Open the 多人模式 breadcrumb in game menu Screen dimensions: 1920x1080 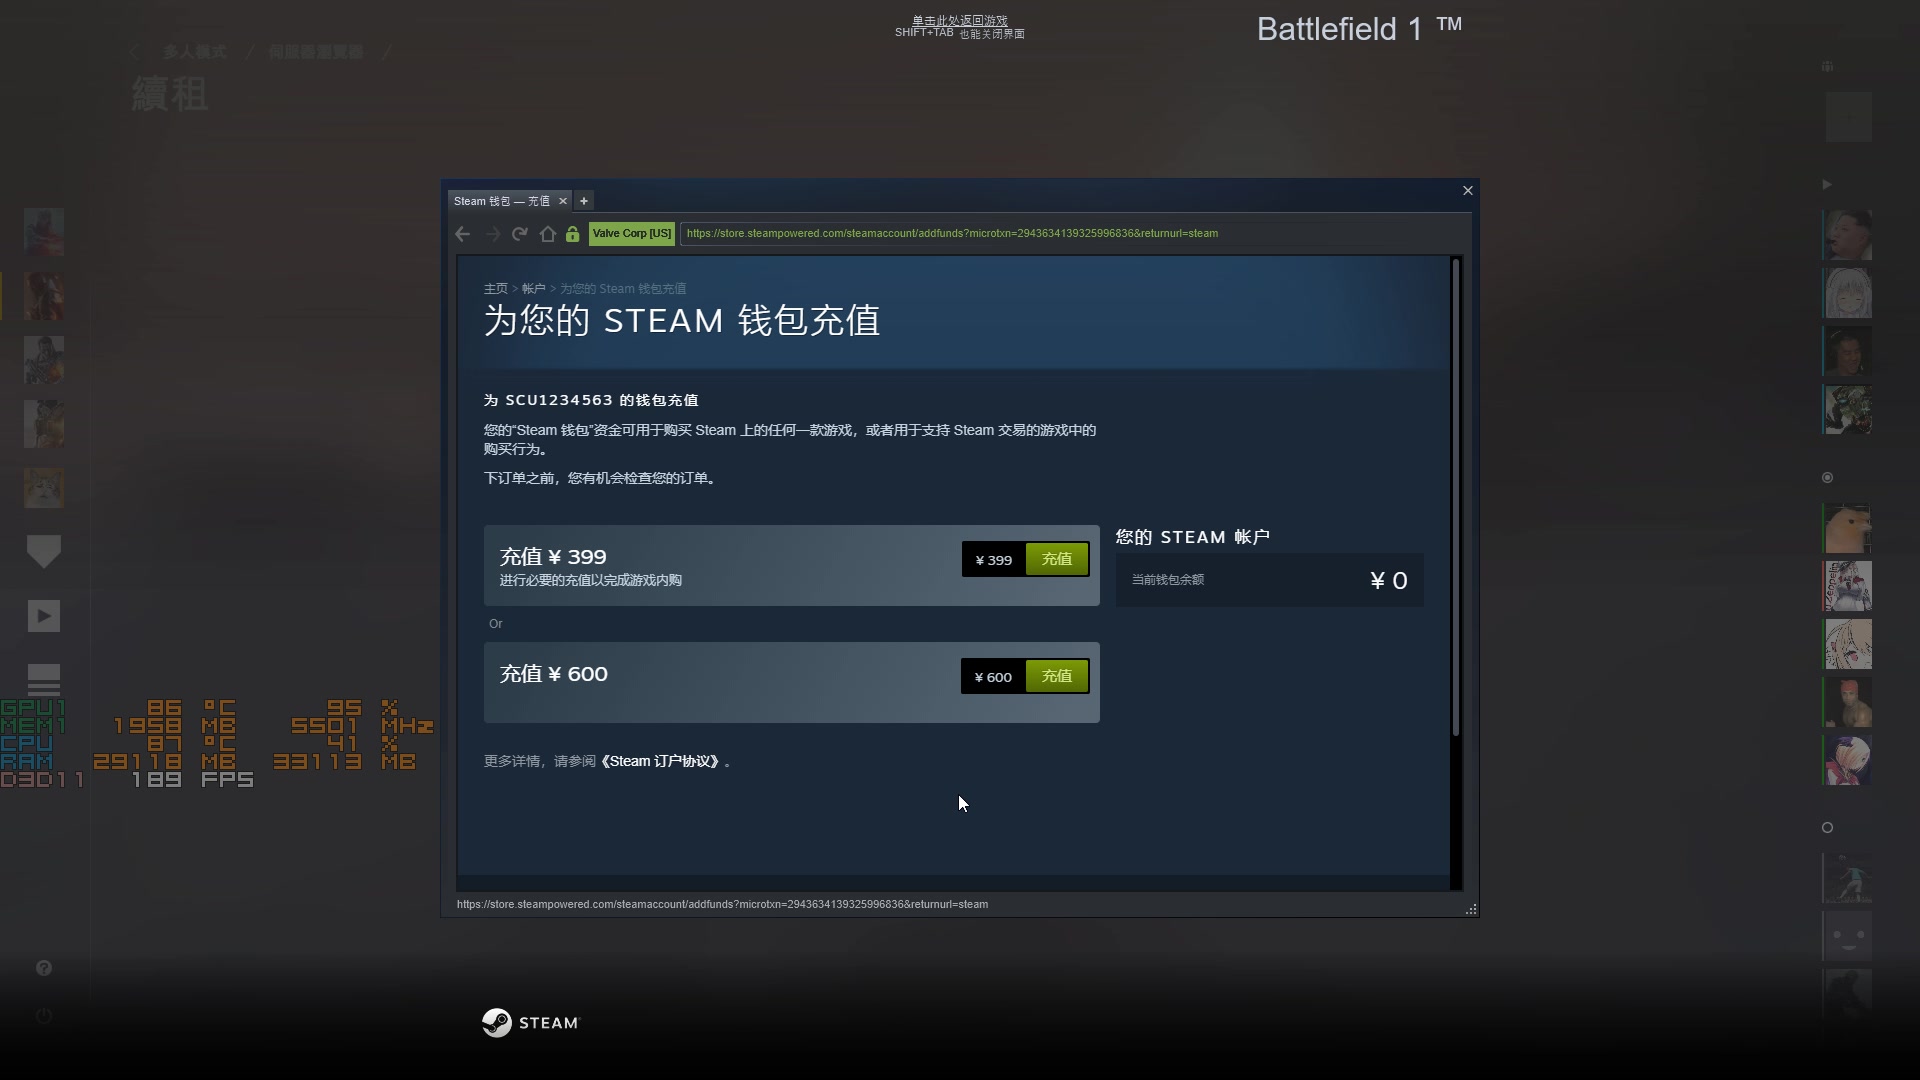click(195, 52)
